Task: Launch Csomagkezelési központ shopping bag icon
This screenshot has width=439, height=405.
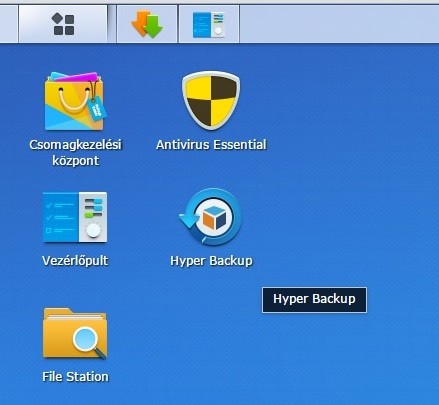Action: (x=75, y=101)
